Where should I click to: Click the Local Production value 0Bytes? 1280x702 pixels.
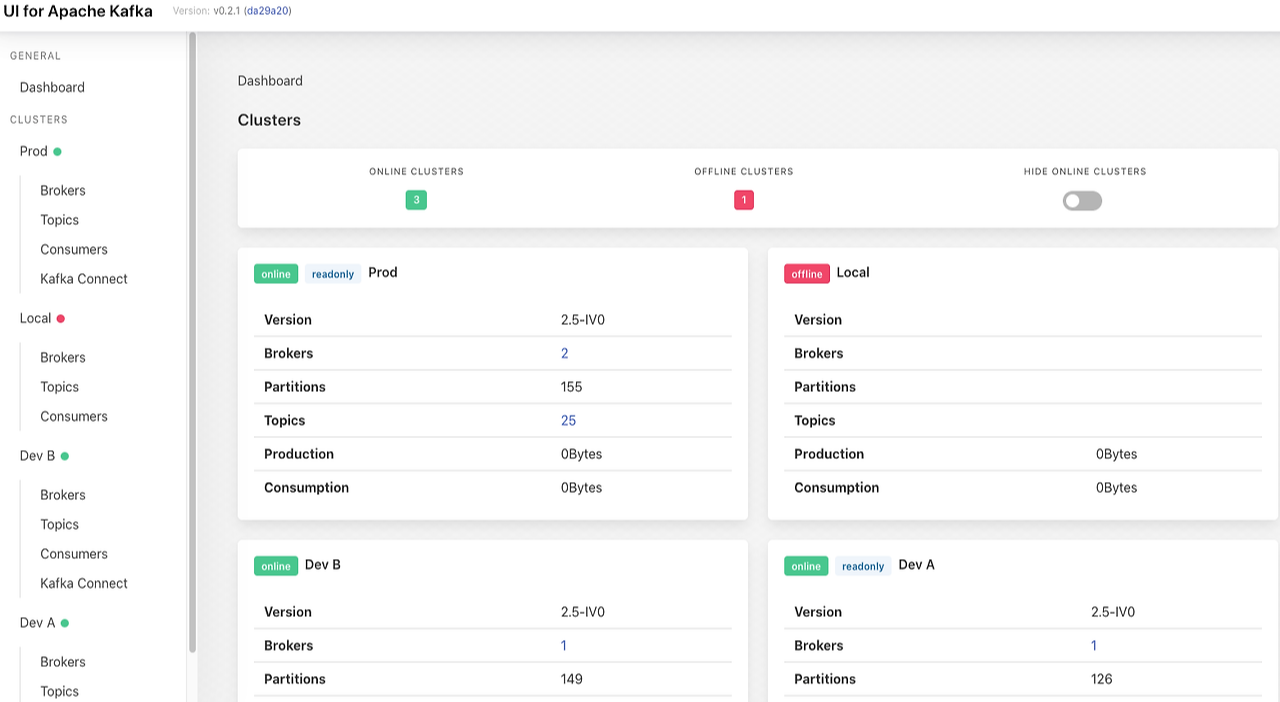1117,454
